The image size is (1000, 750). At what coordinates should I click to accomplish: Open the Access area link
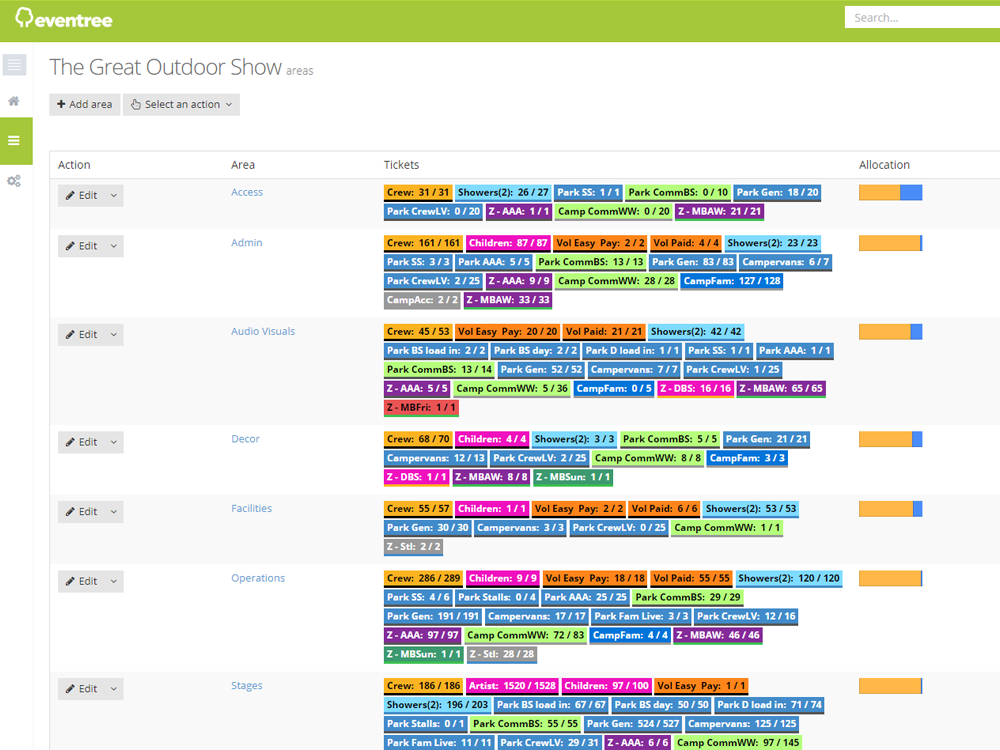247,191
